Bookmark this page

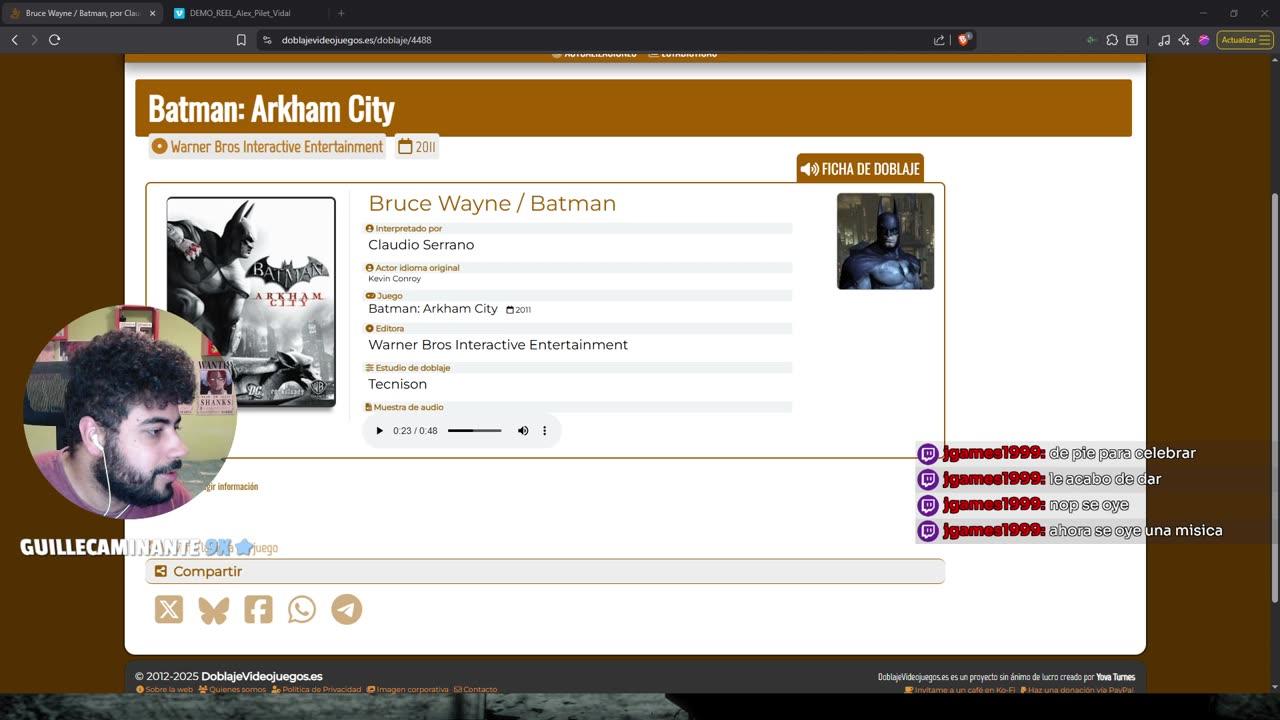click(x=241, y=40)
